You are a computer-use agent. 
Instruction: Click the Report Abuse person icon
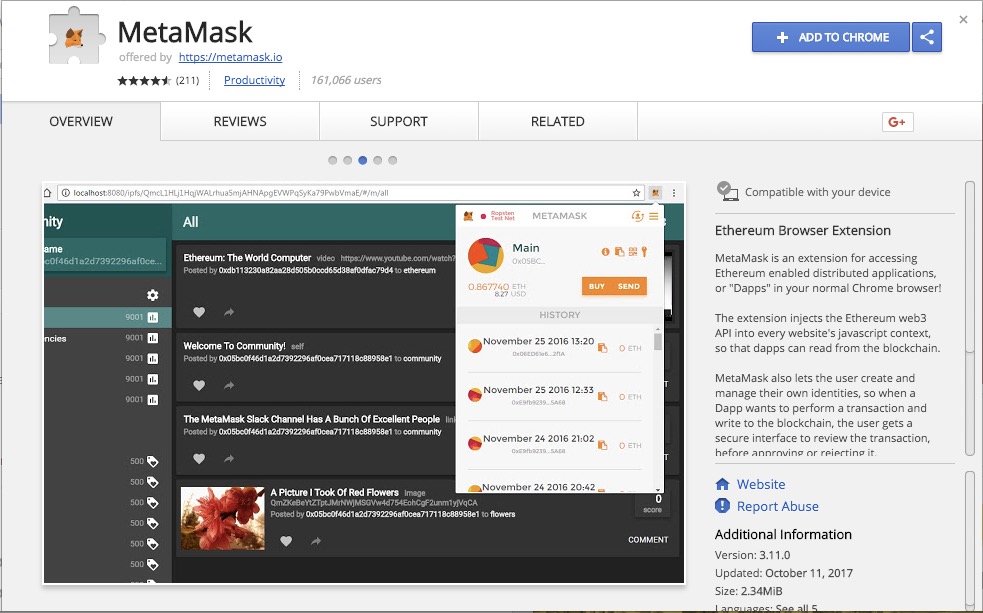[x=723, y=506]
